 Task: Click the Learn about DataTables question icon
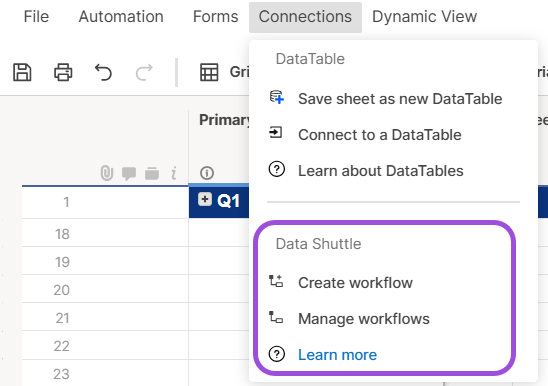(277, 170)
